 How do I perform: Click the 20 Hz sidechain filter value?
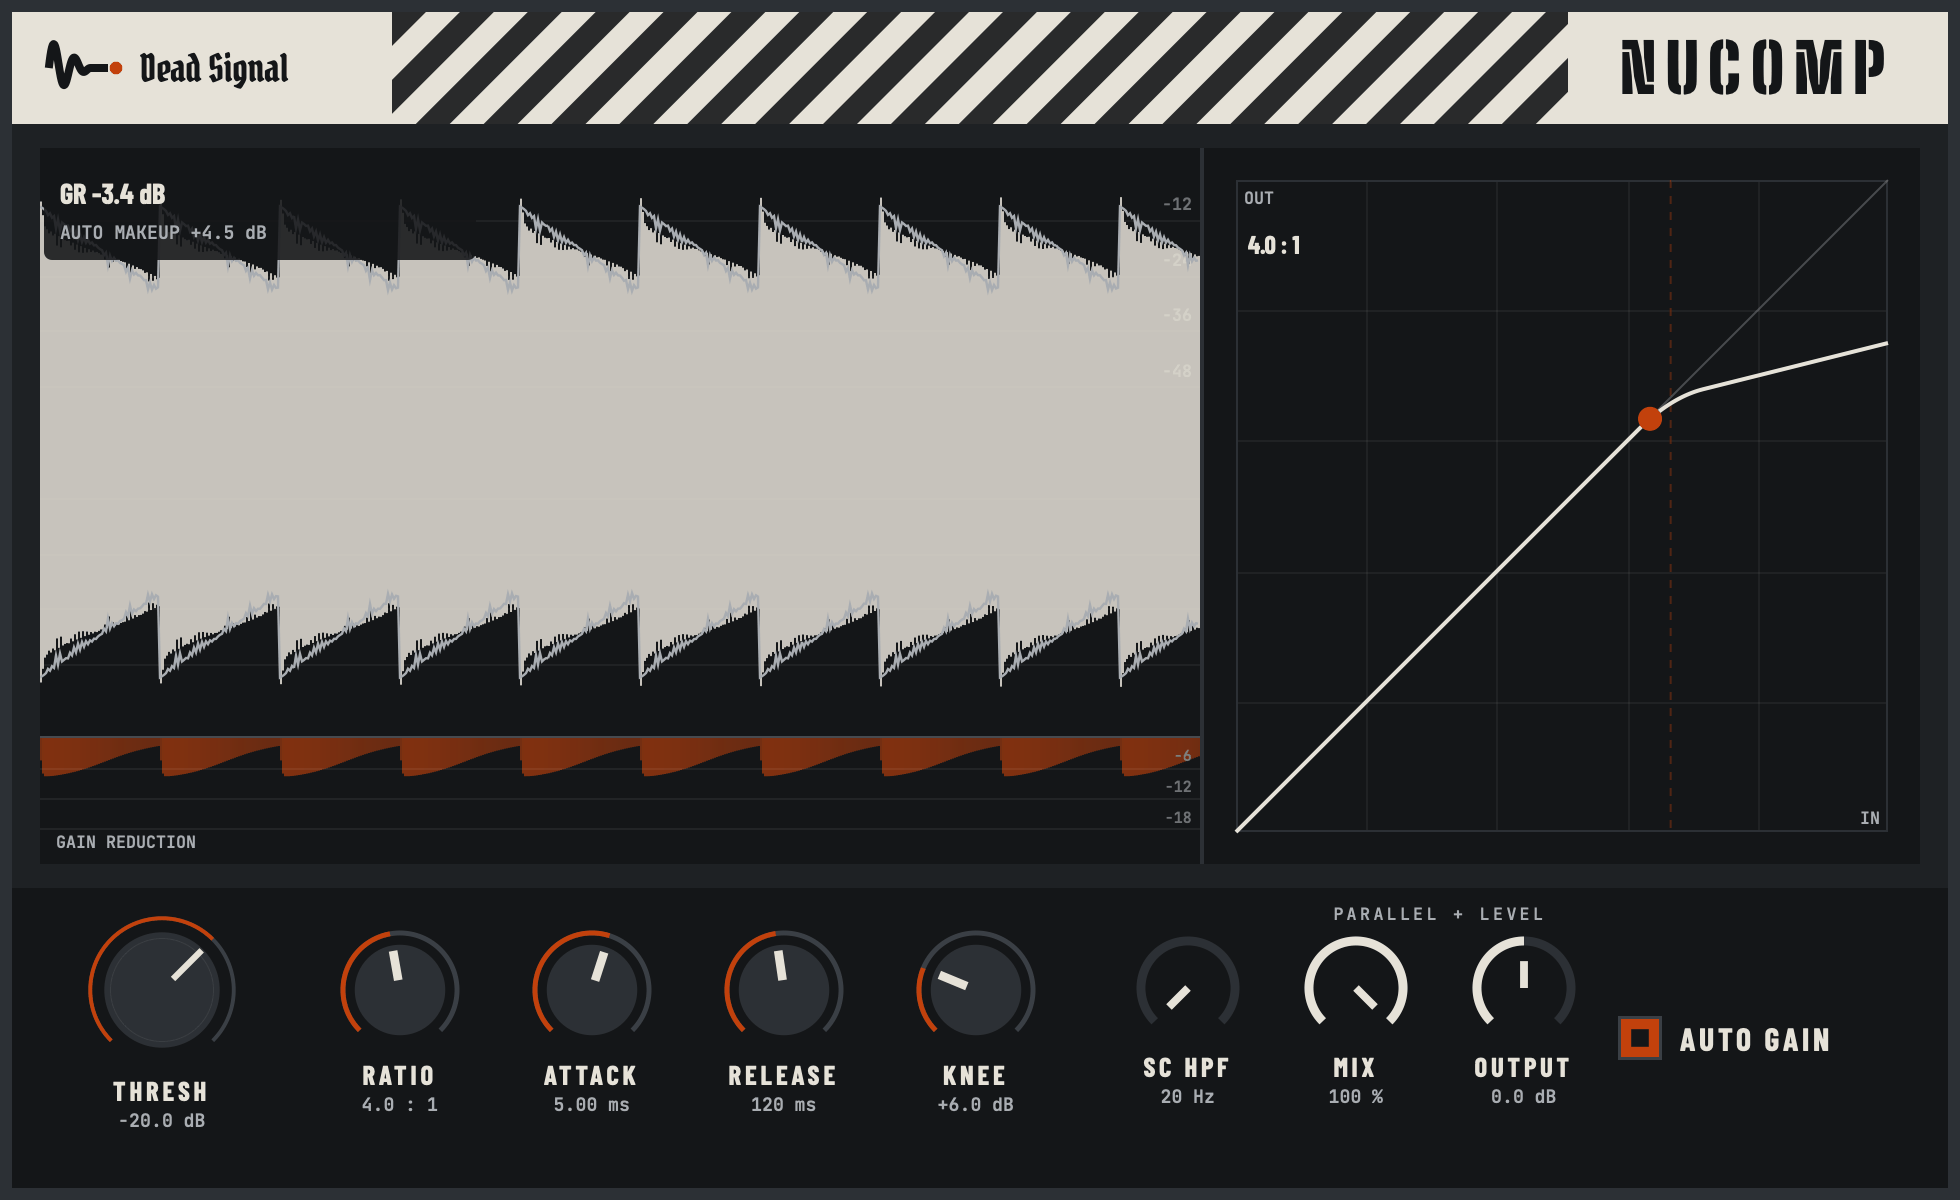(x=1187, y=1097)
